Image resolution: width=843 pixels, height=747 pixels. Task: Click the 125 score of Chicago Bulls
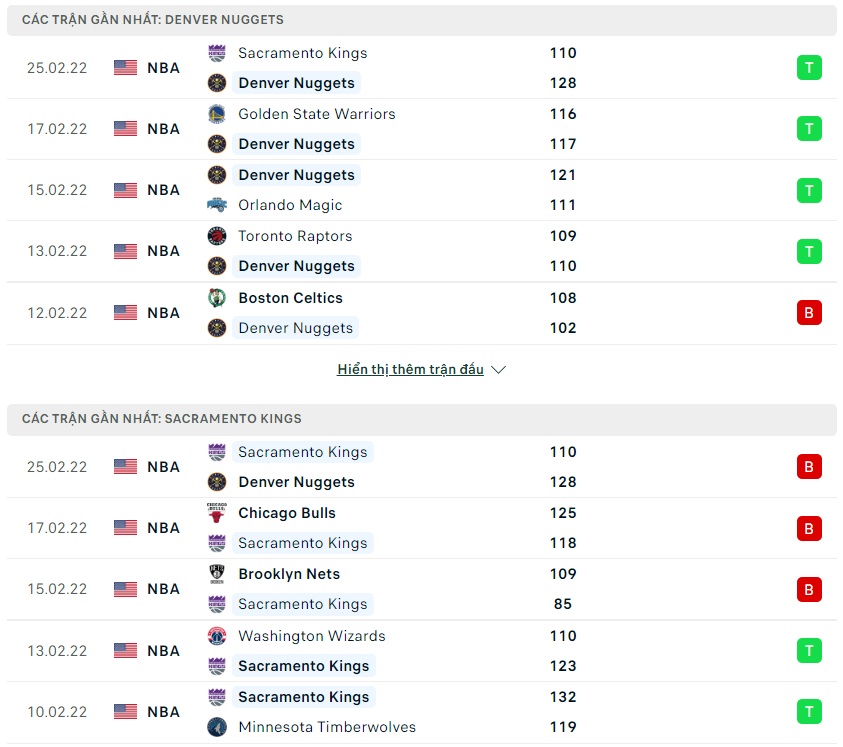pos(563,513)
